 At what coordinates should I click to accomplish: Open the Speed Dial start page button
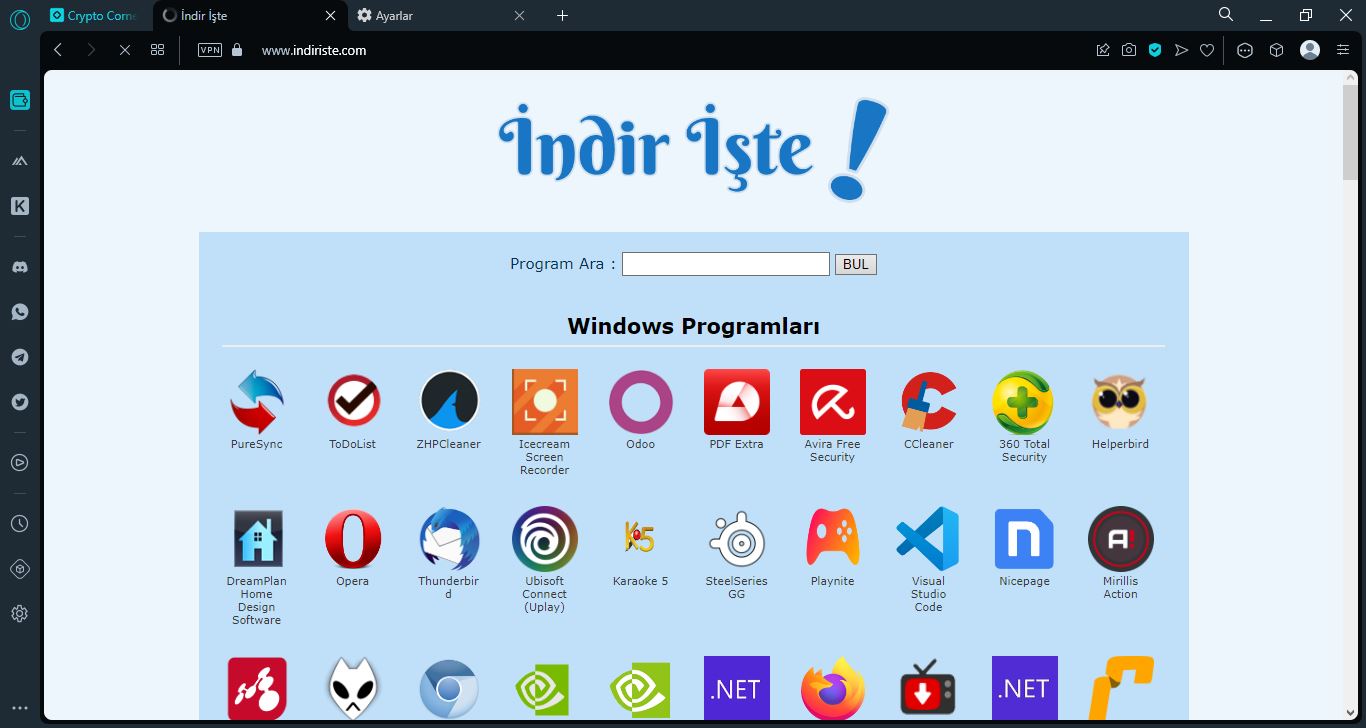pyautogui.click(x=157, y=50)
